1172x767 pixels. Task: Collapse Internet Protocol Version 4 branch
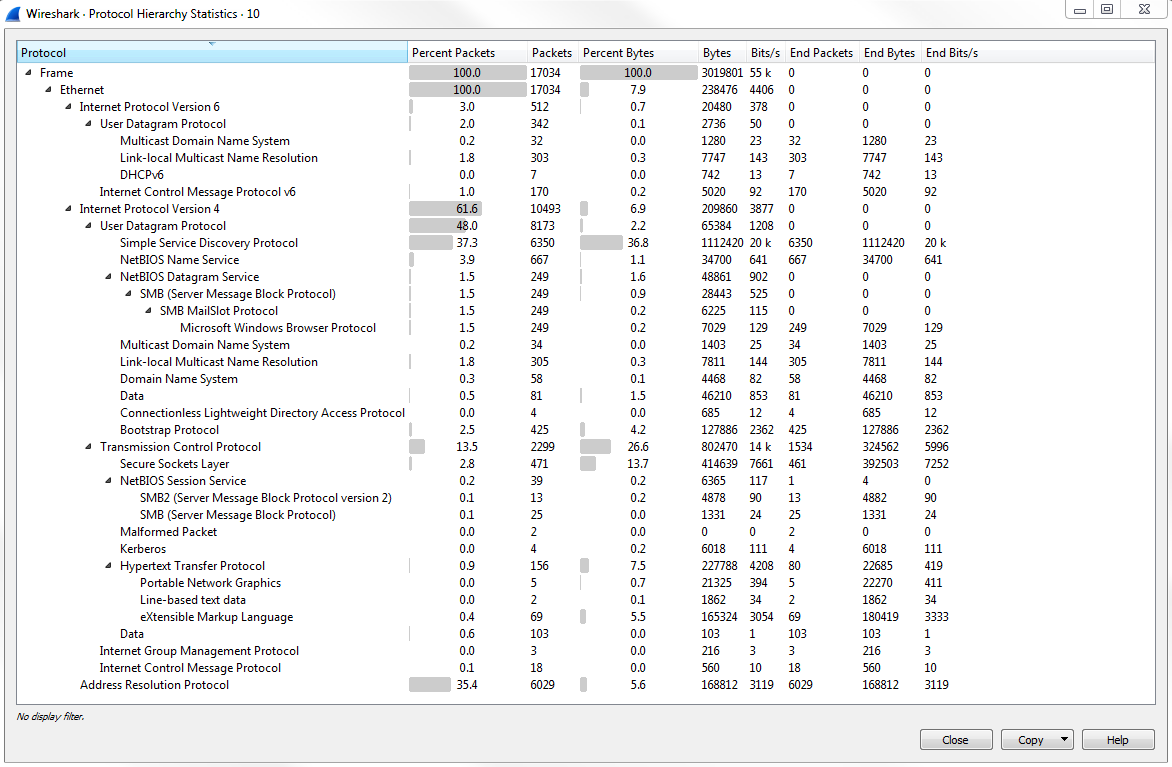(x=69, y=209)
